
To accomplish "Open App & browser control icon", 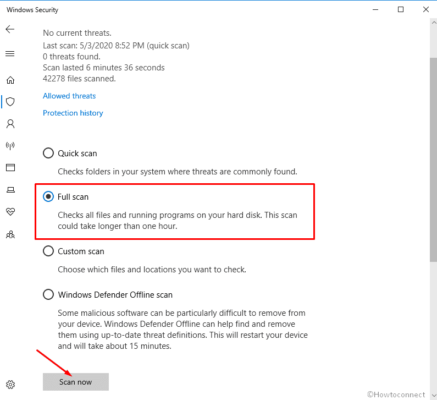I will pyautogui.click(x=10, y=167).
